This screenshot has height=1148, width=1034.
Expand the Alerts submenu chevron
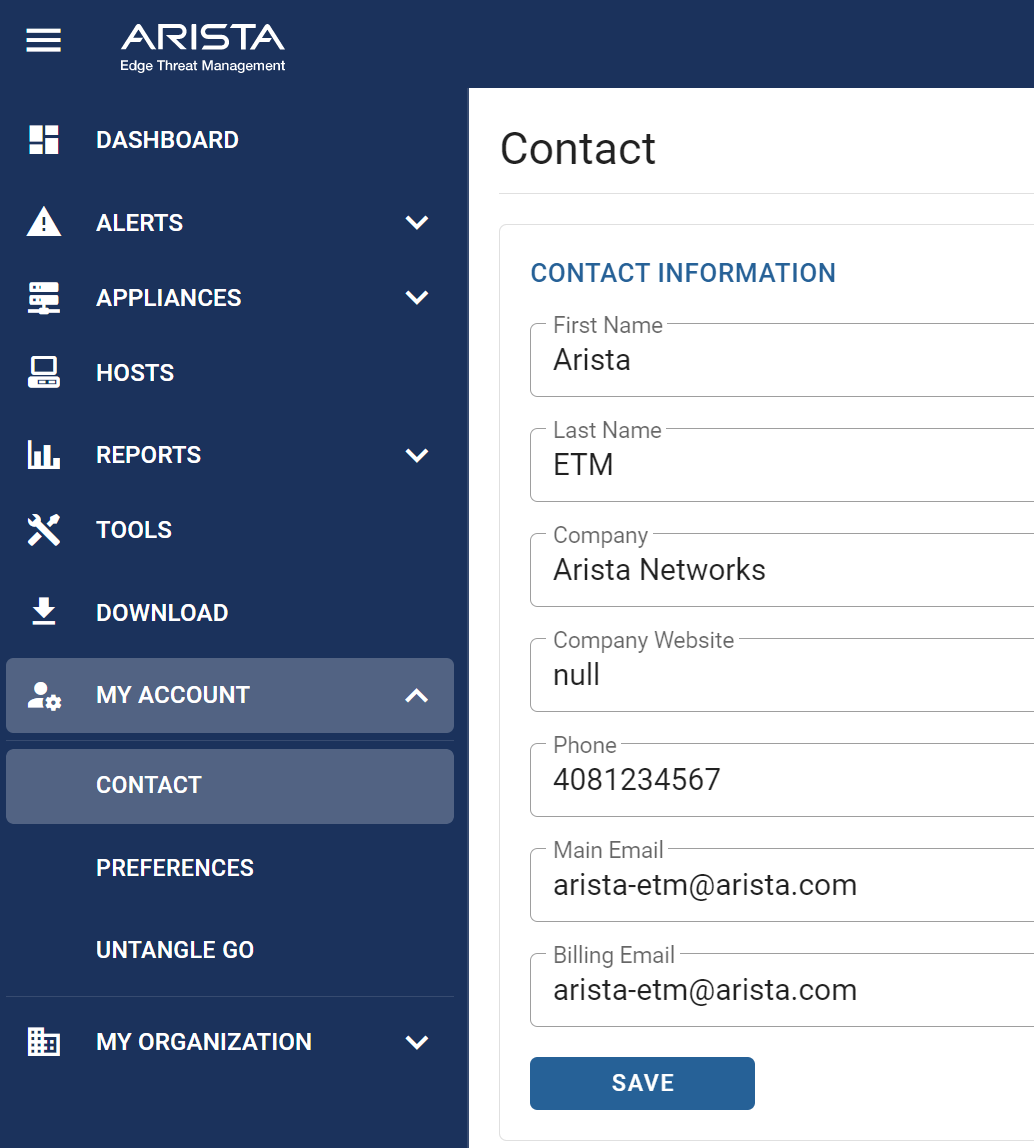coord(416,222)
